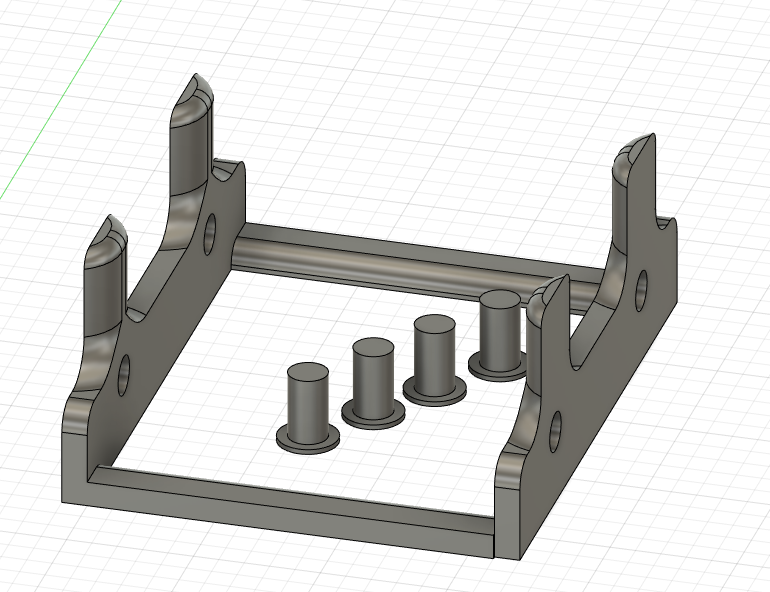Select the third peg from the left
This screenshot has width=770, height=592.
[435, 361]
